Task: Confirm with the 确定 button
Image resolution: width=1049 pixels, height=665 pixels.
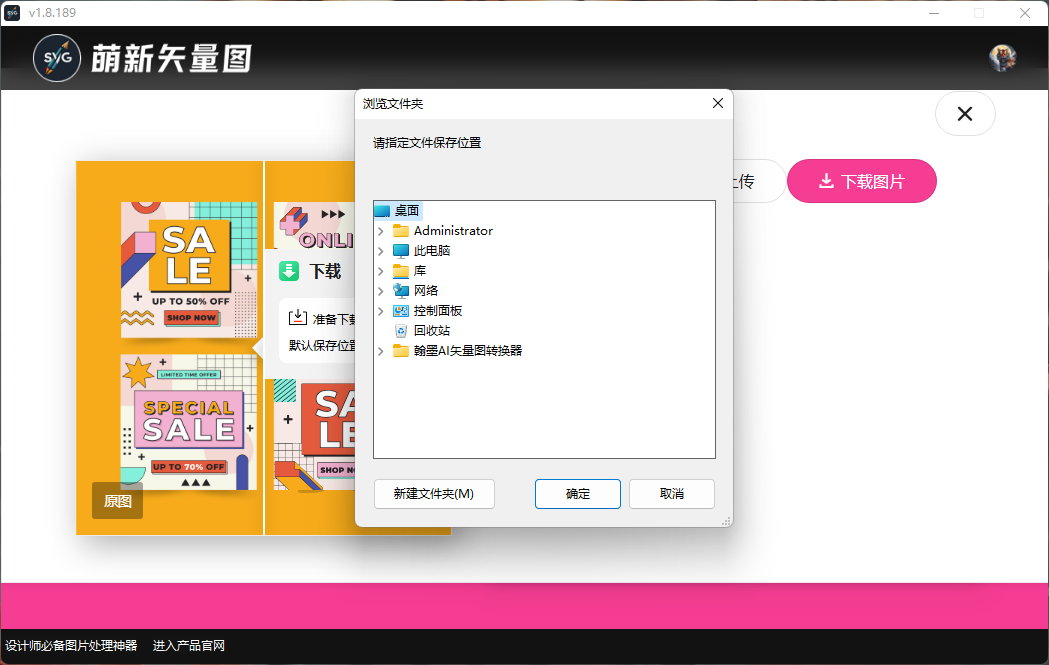Action: click(577, 494)
